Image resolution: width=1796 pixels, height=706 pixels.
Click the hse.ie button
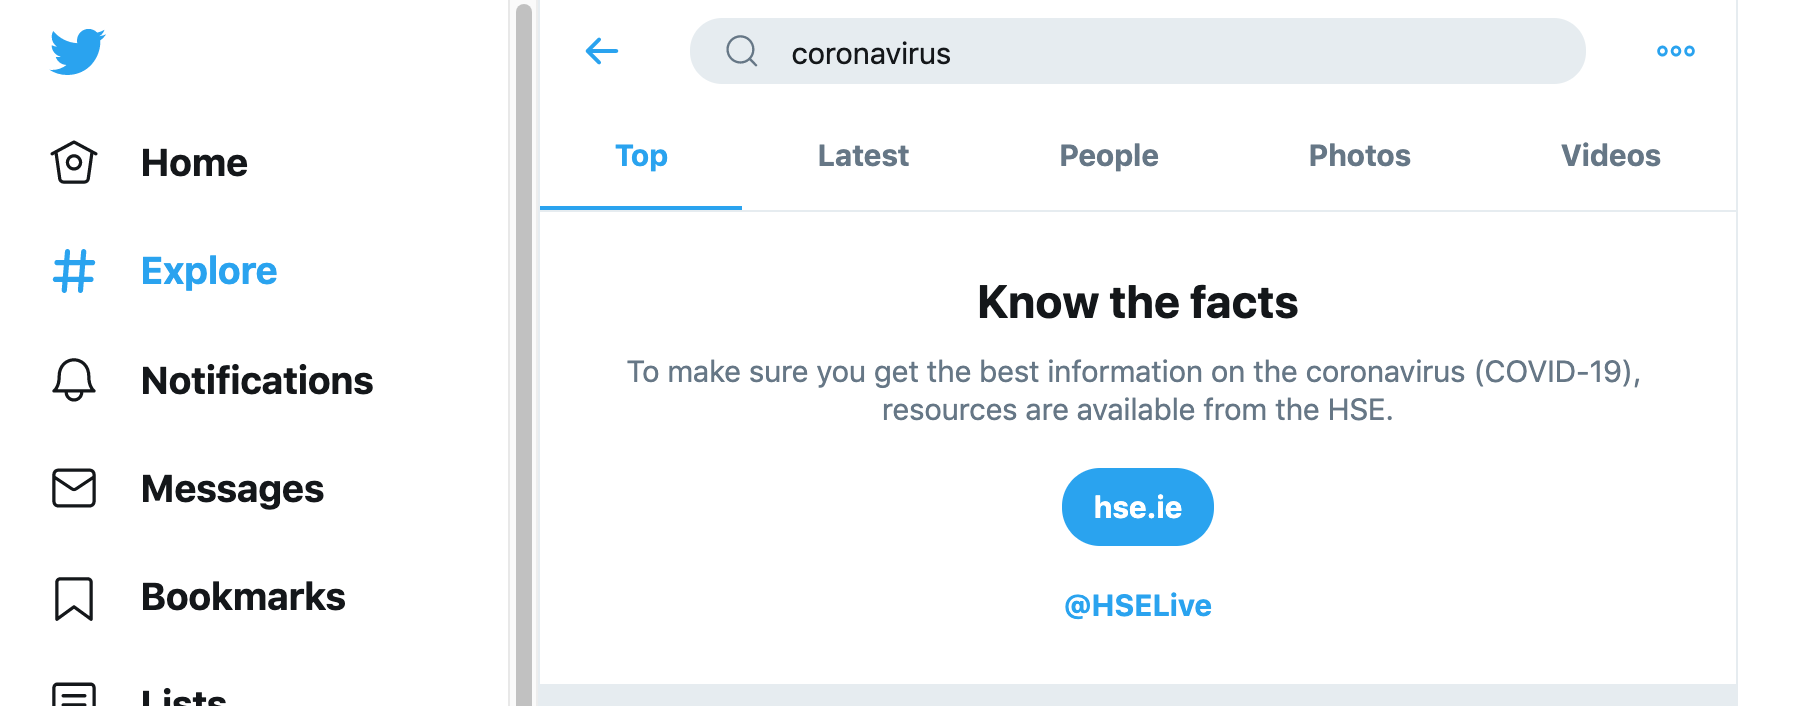click(1138, 507)
